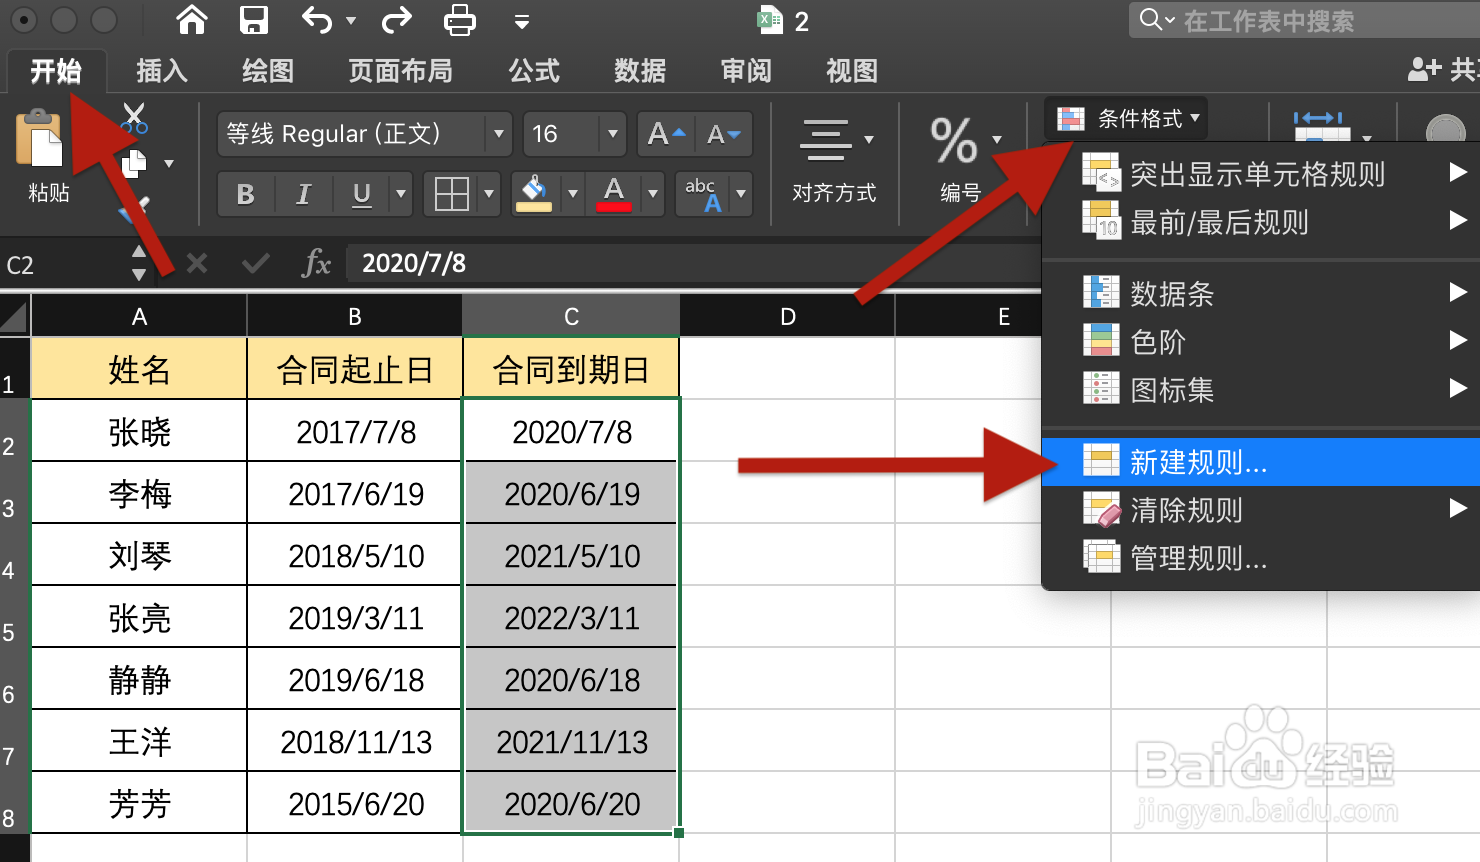Toggle underline formatting
Image resolution: width=1480 pixels, height=862 pixels.
point(362,194)
